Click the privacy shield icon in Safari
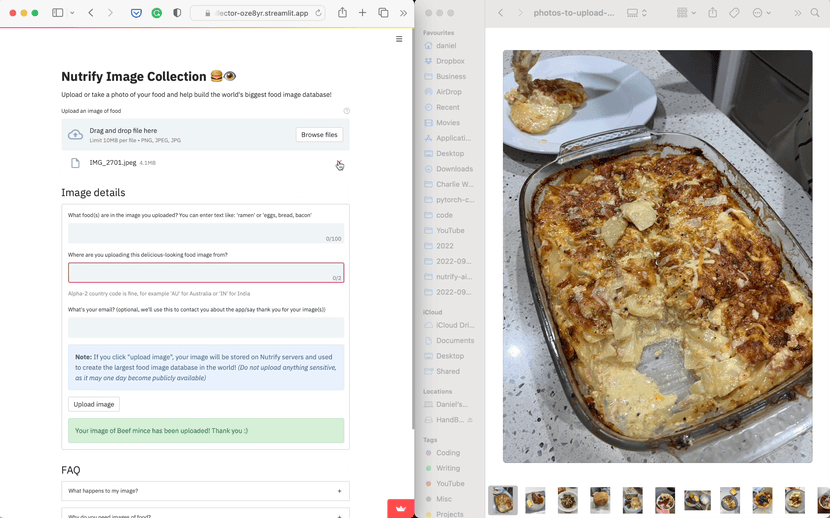Screen dimensions: 830x518 tap(177, 13)
